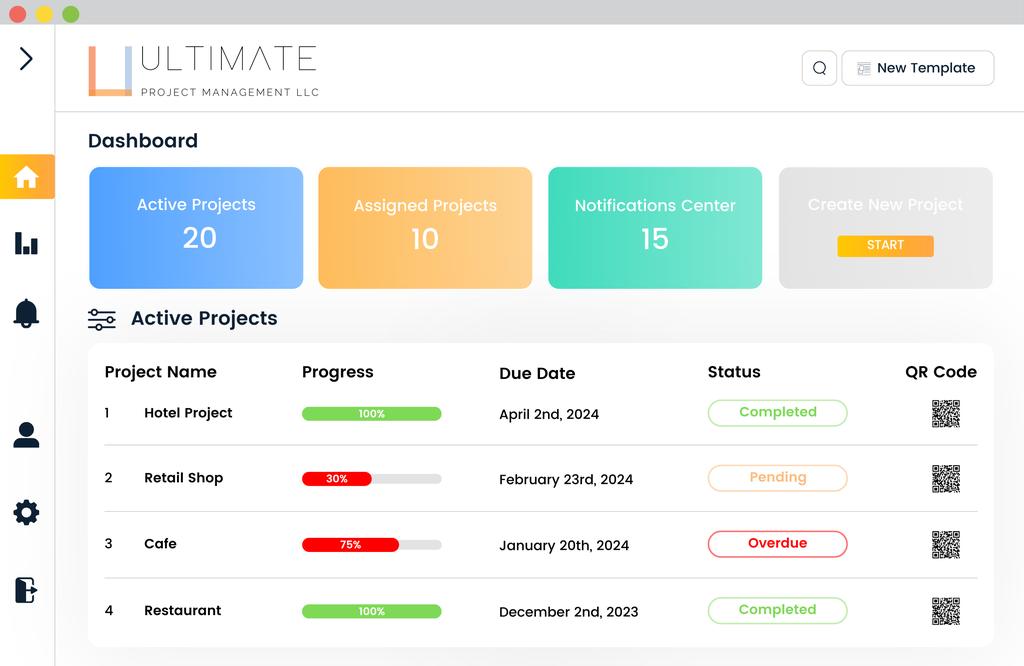
Task: Click the filter icon beside Active Projects
Action: pyautogui.click(x=101, y=318)
